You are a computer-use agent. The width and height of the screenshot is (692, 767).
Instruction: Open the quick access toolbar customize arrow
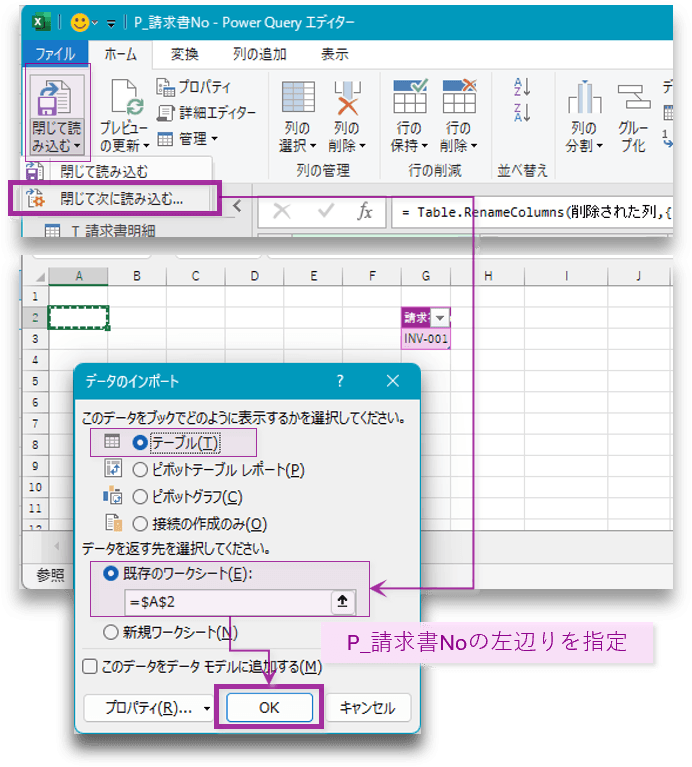(x=111, y=23)
